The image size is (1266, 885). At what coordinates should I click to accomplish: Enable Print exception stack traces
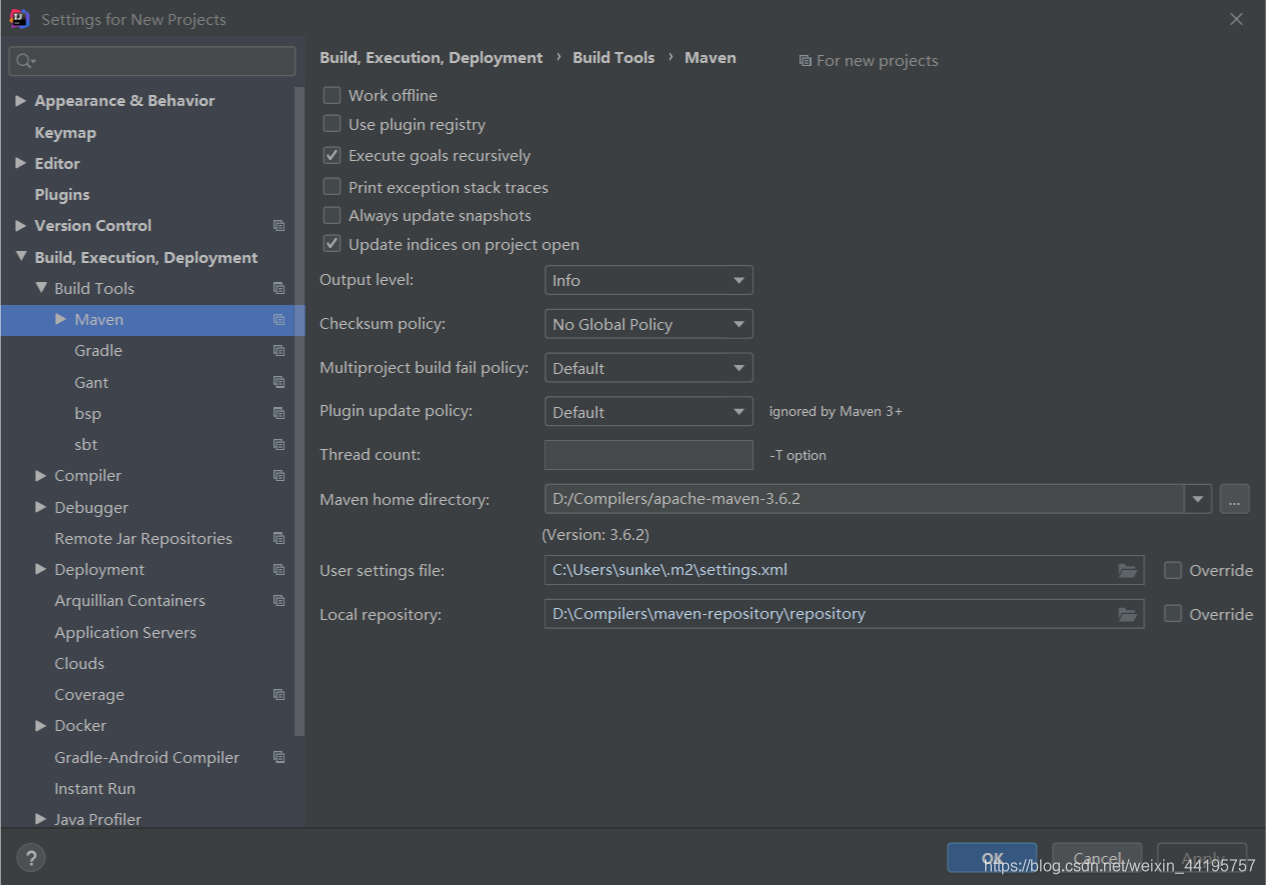click(332, 187)
